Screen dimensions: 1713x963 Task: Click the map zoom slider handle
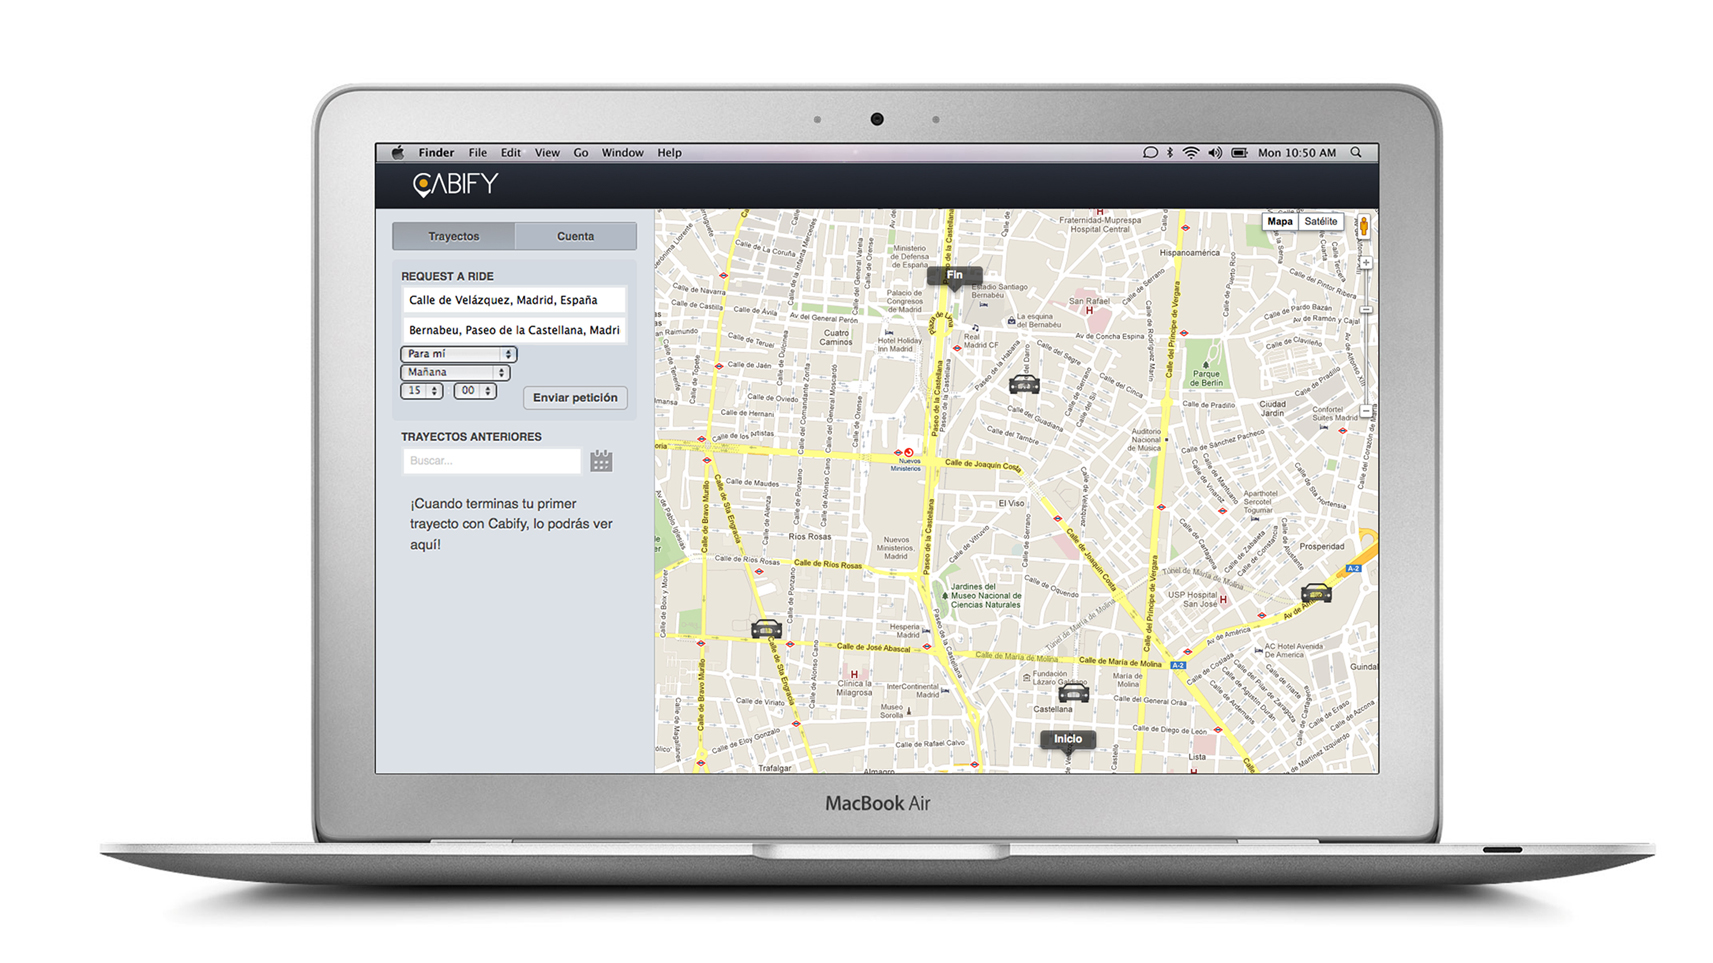tap(1366, 310)
